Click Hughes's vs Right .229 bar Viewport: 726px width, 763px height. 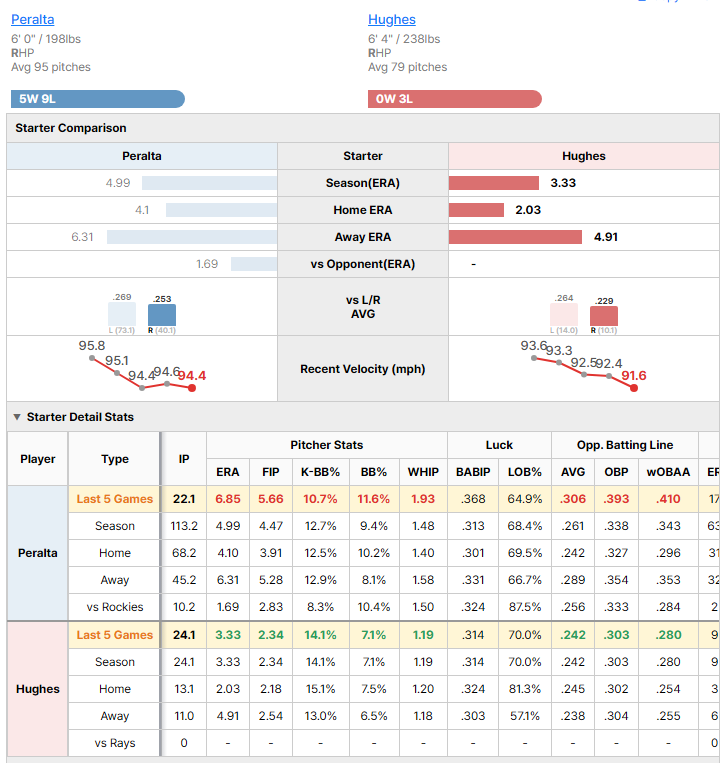604,316
